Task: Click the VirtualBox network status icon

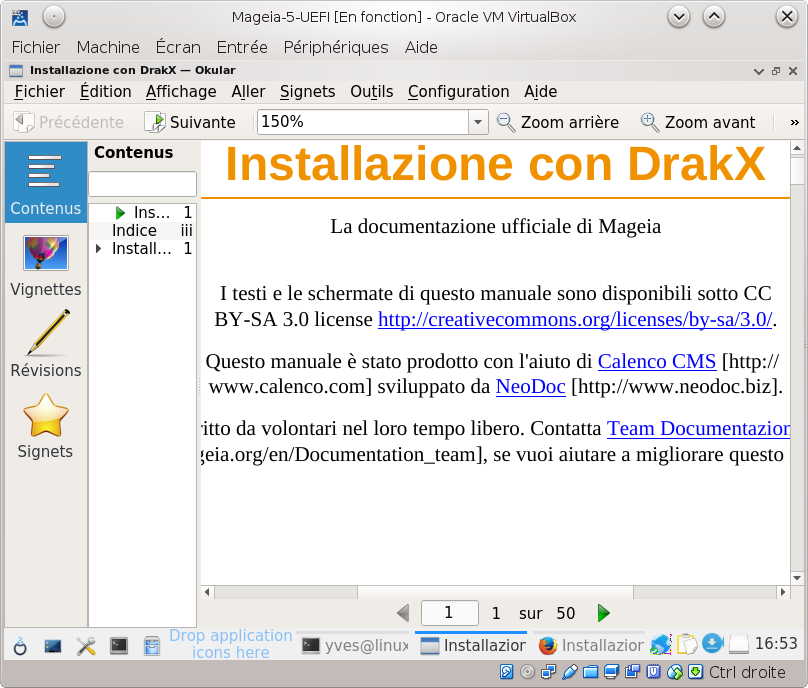Action: click(548, 672)
